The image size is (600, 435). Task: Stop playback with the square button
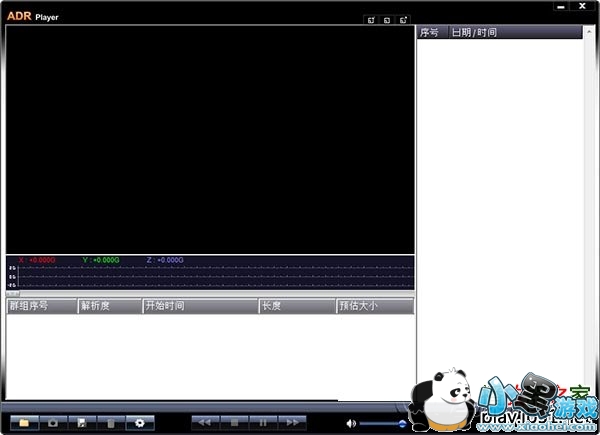(x=234, y=423)
